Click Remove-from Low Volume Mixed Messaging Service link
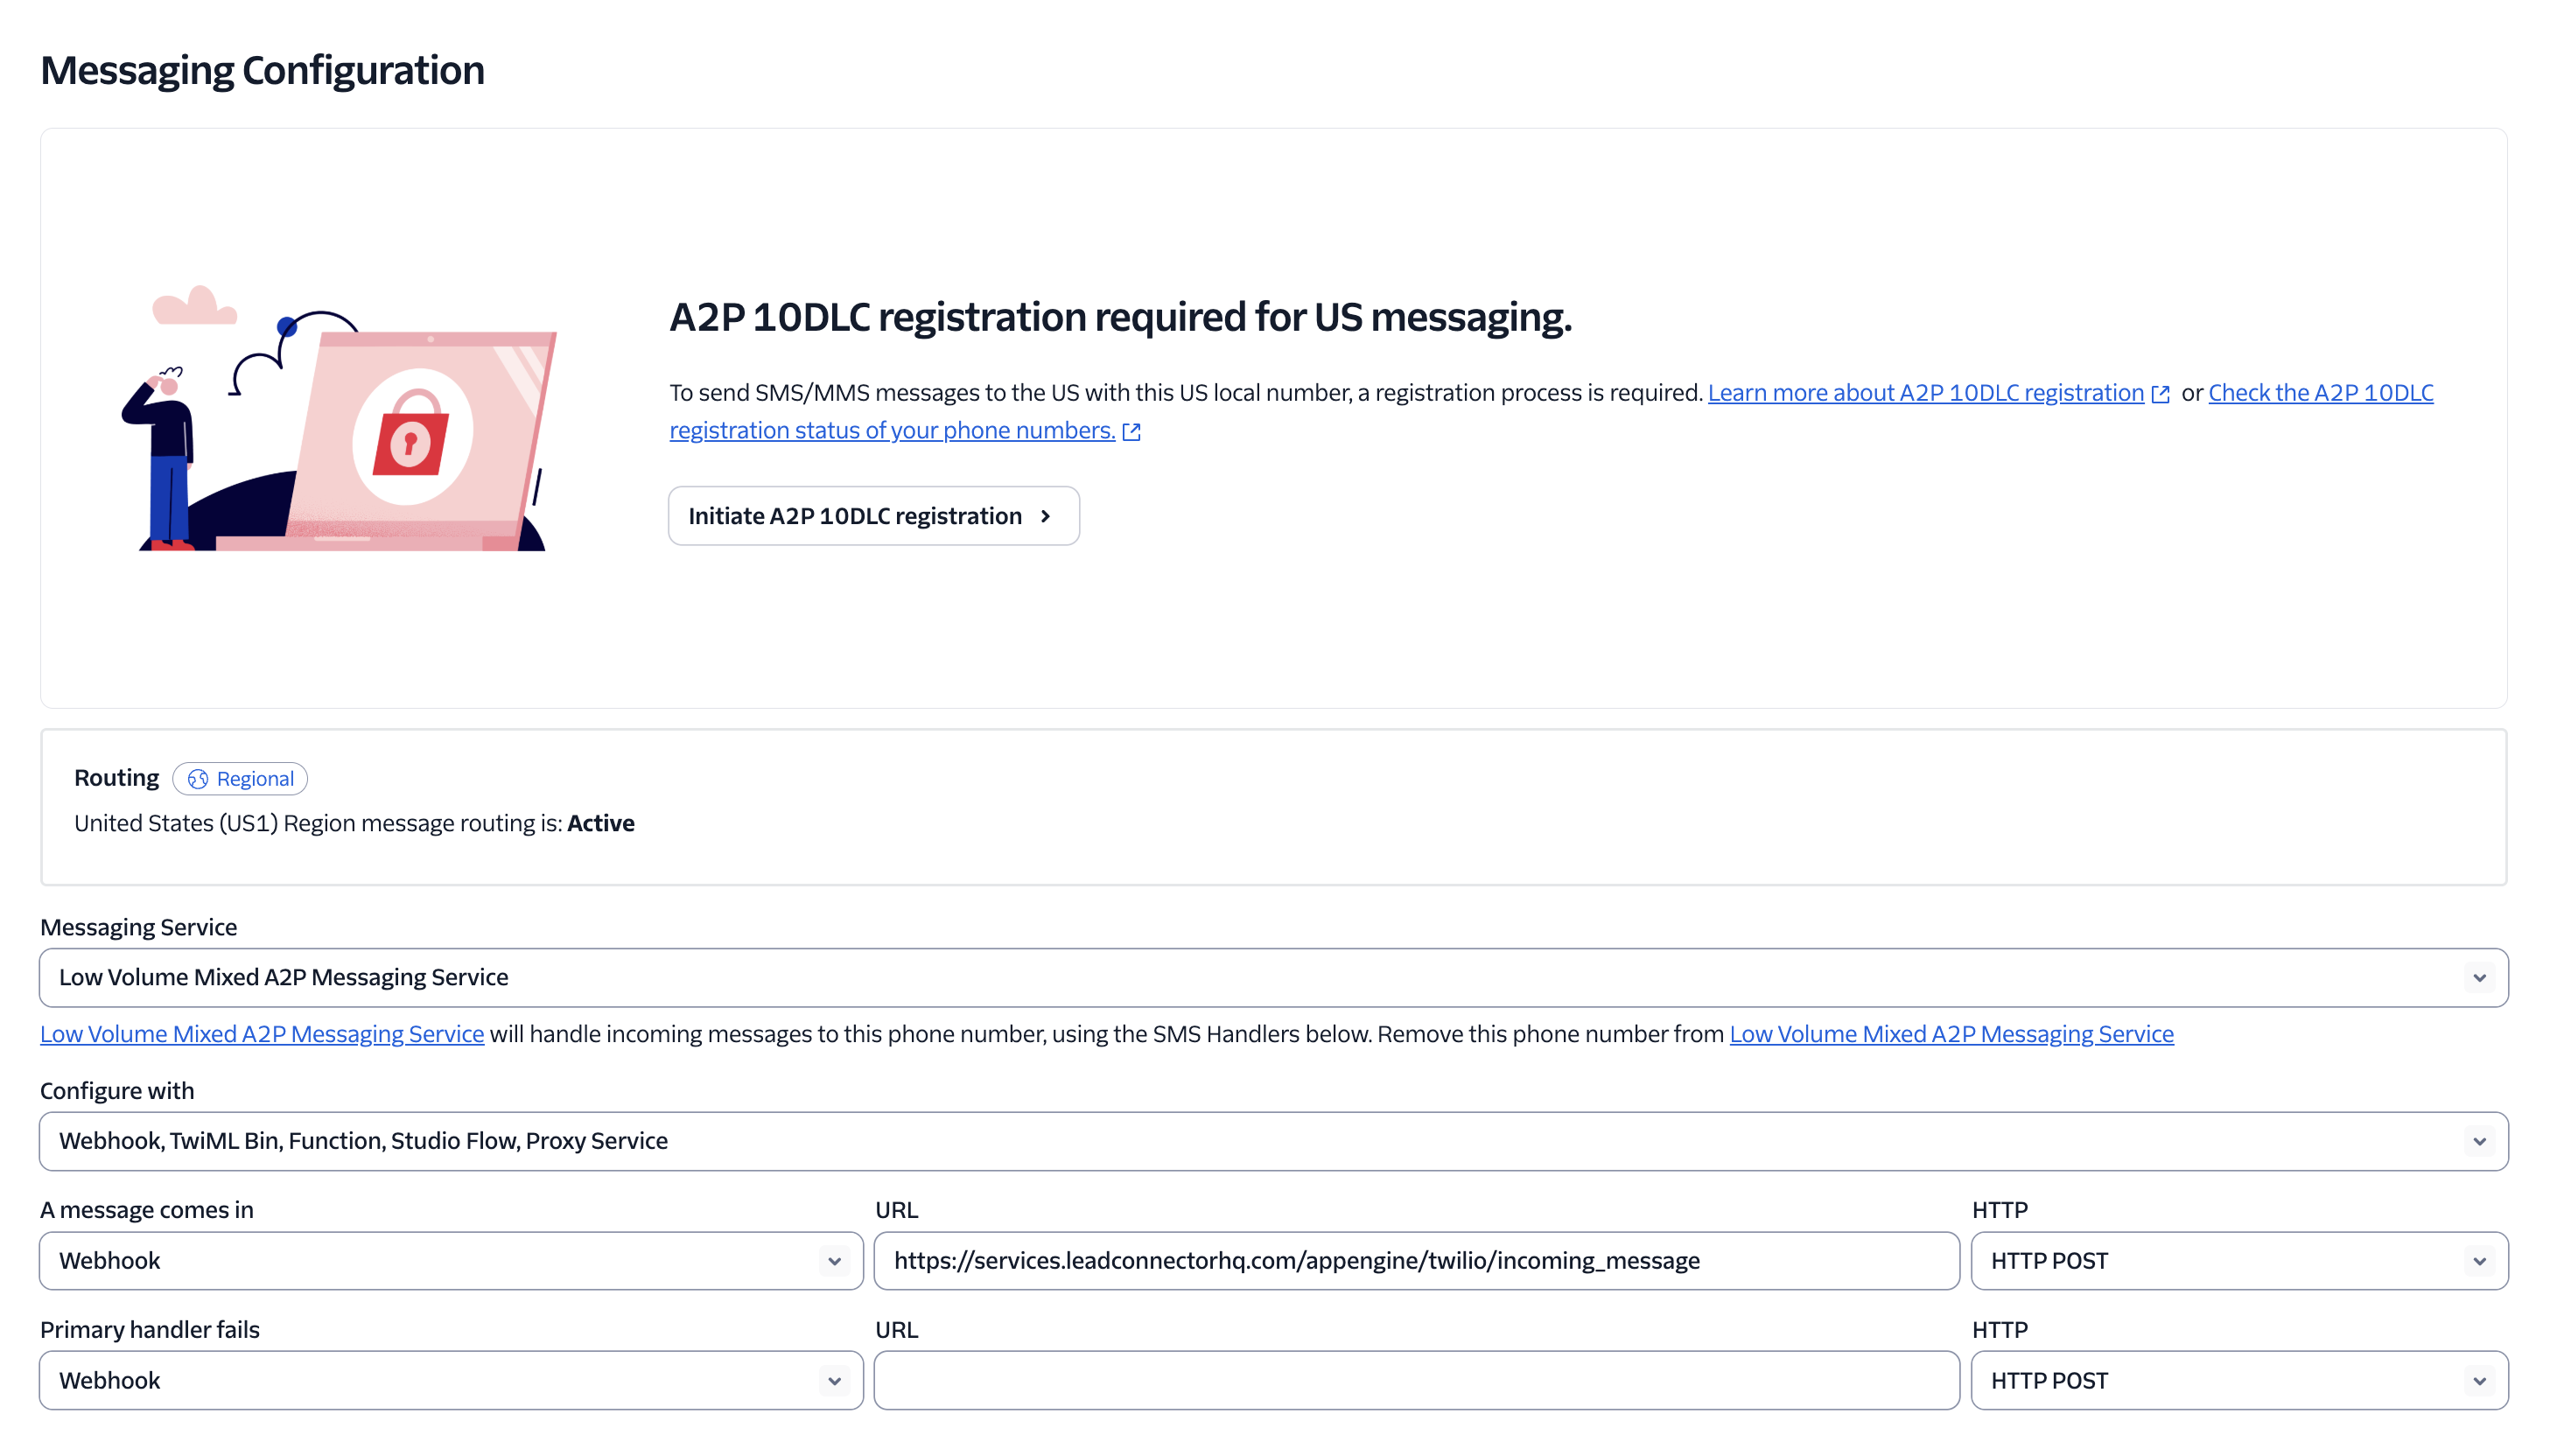Image resolution: width=2557 pixels, height=1456 pixels. [1951, 1034]
